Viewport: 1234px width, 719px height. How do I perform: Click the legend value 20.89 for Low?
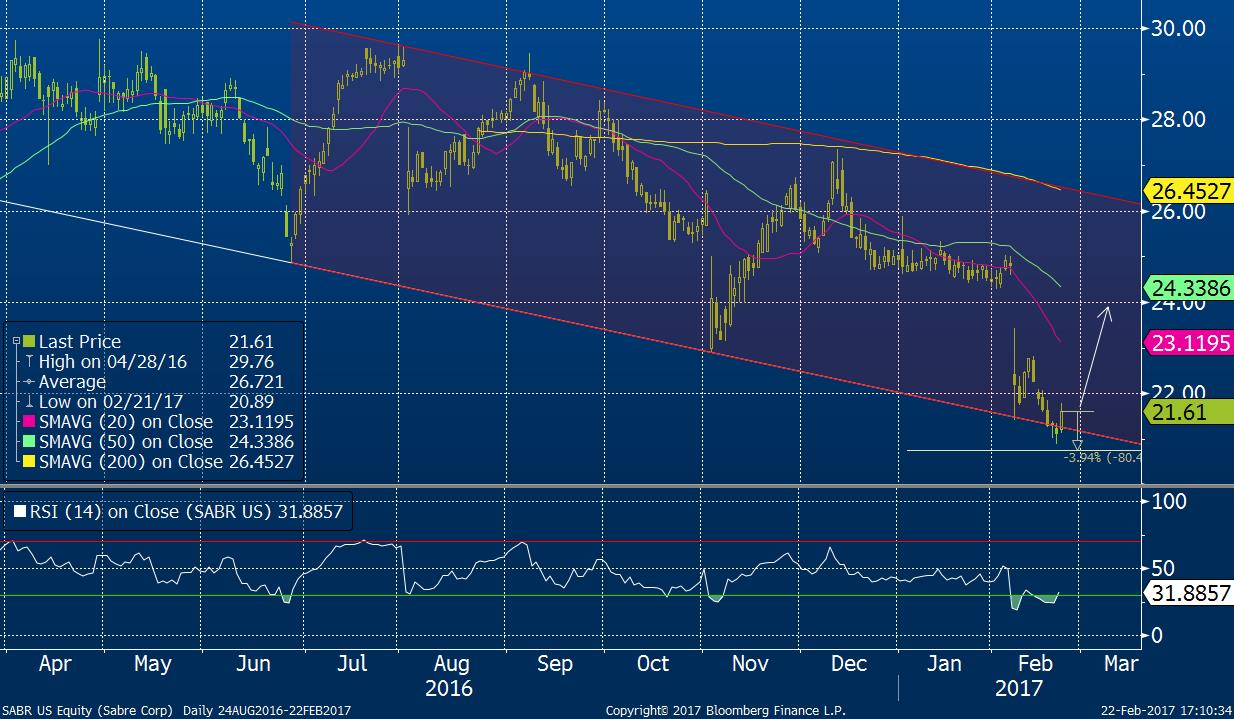250,402
